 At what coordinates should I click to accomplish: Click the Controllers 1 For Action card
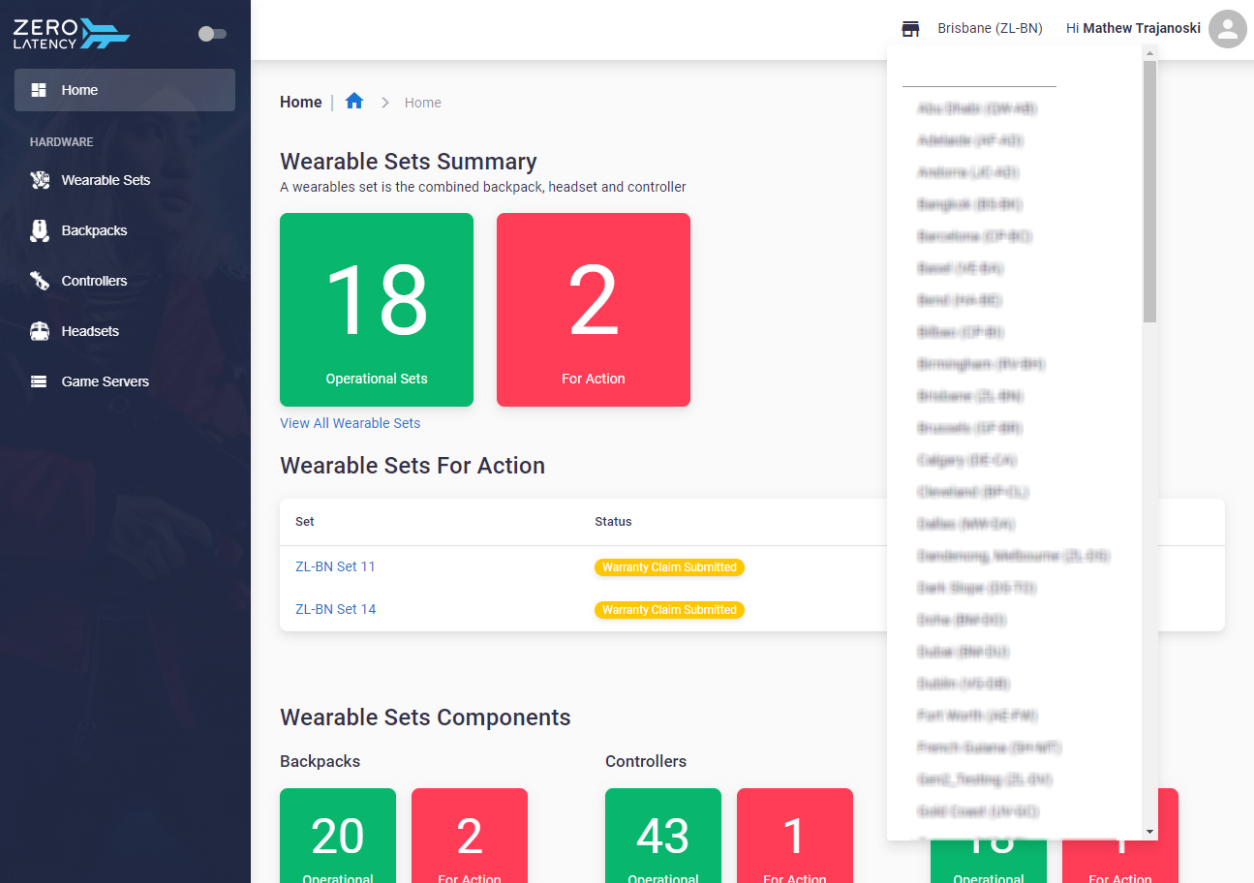[795, 835]
